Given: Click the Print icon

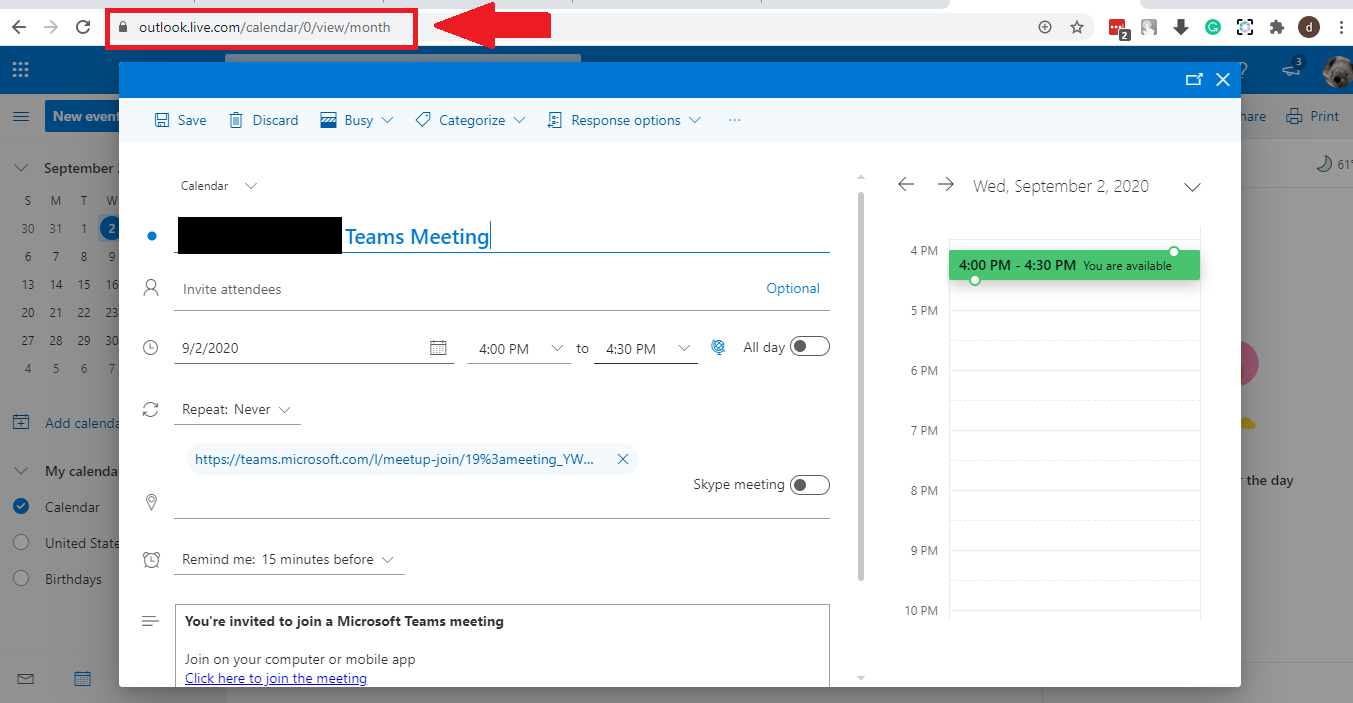Looking at the screenshot, I should click(1295, 116).
